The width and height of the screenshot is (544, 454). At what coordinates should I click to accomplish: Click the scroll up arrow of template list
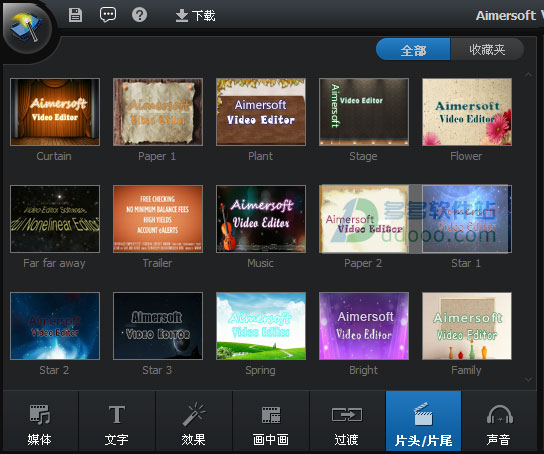(528, 75)
